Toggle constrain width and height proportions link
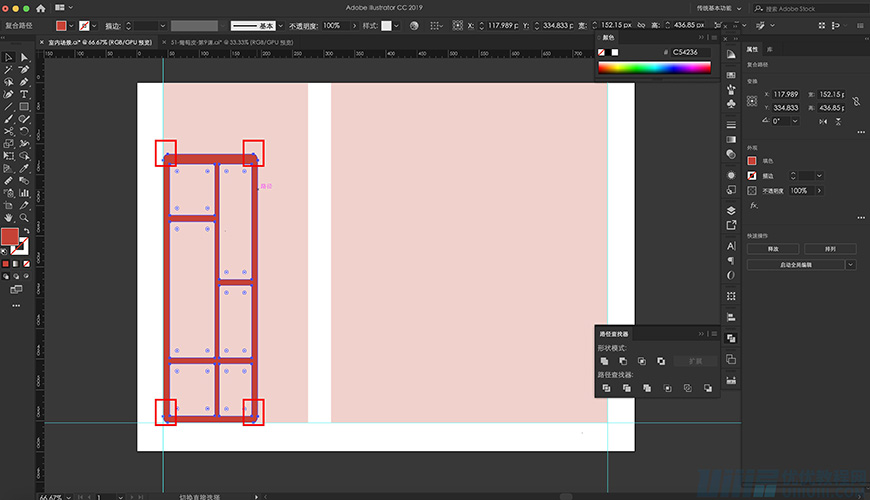Viewport: 870px width, 500px height. point(857,101)
